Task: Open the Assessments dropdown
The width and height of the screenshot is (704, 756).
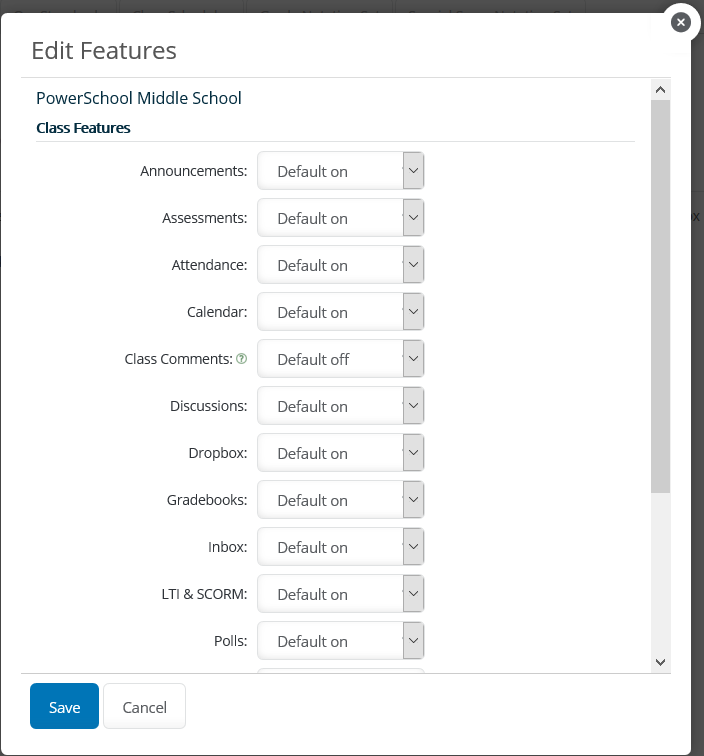Action: coord(340,217)
